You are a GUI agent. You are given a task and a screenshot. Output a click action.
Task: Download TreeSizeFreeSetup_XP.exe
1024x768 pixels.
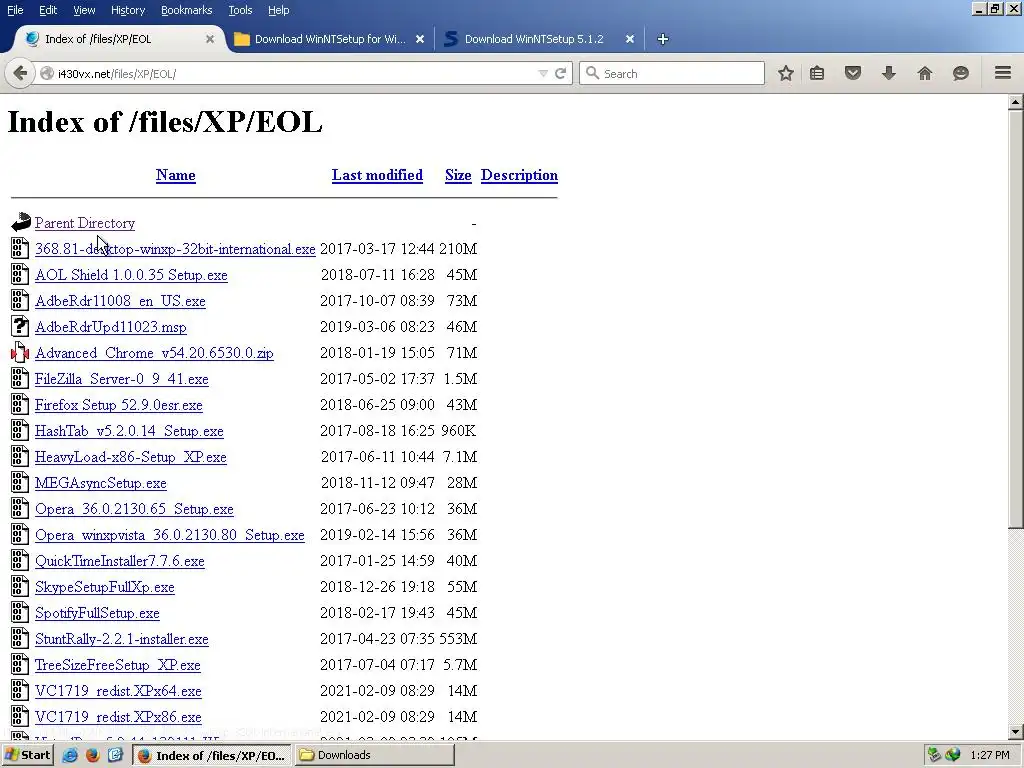pos(118,665)
